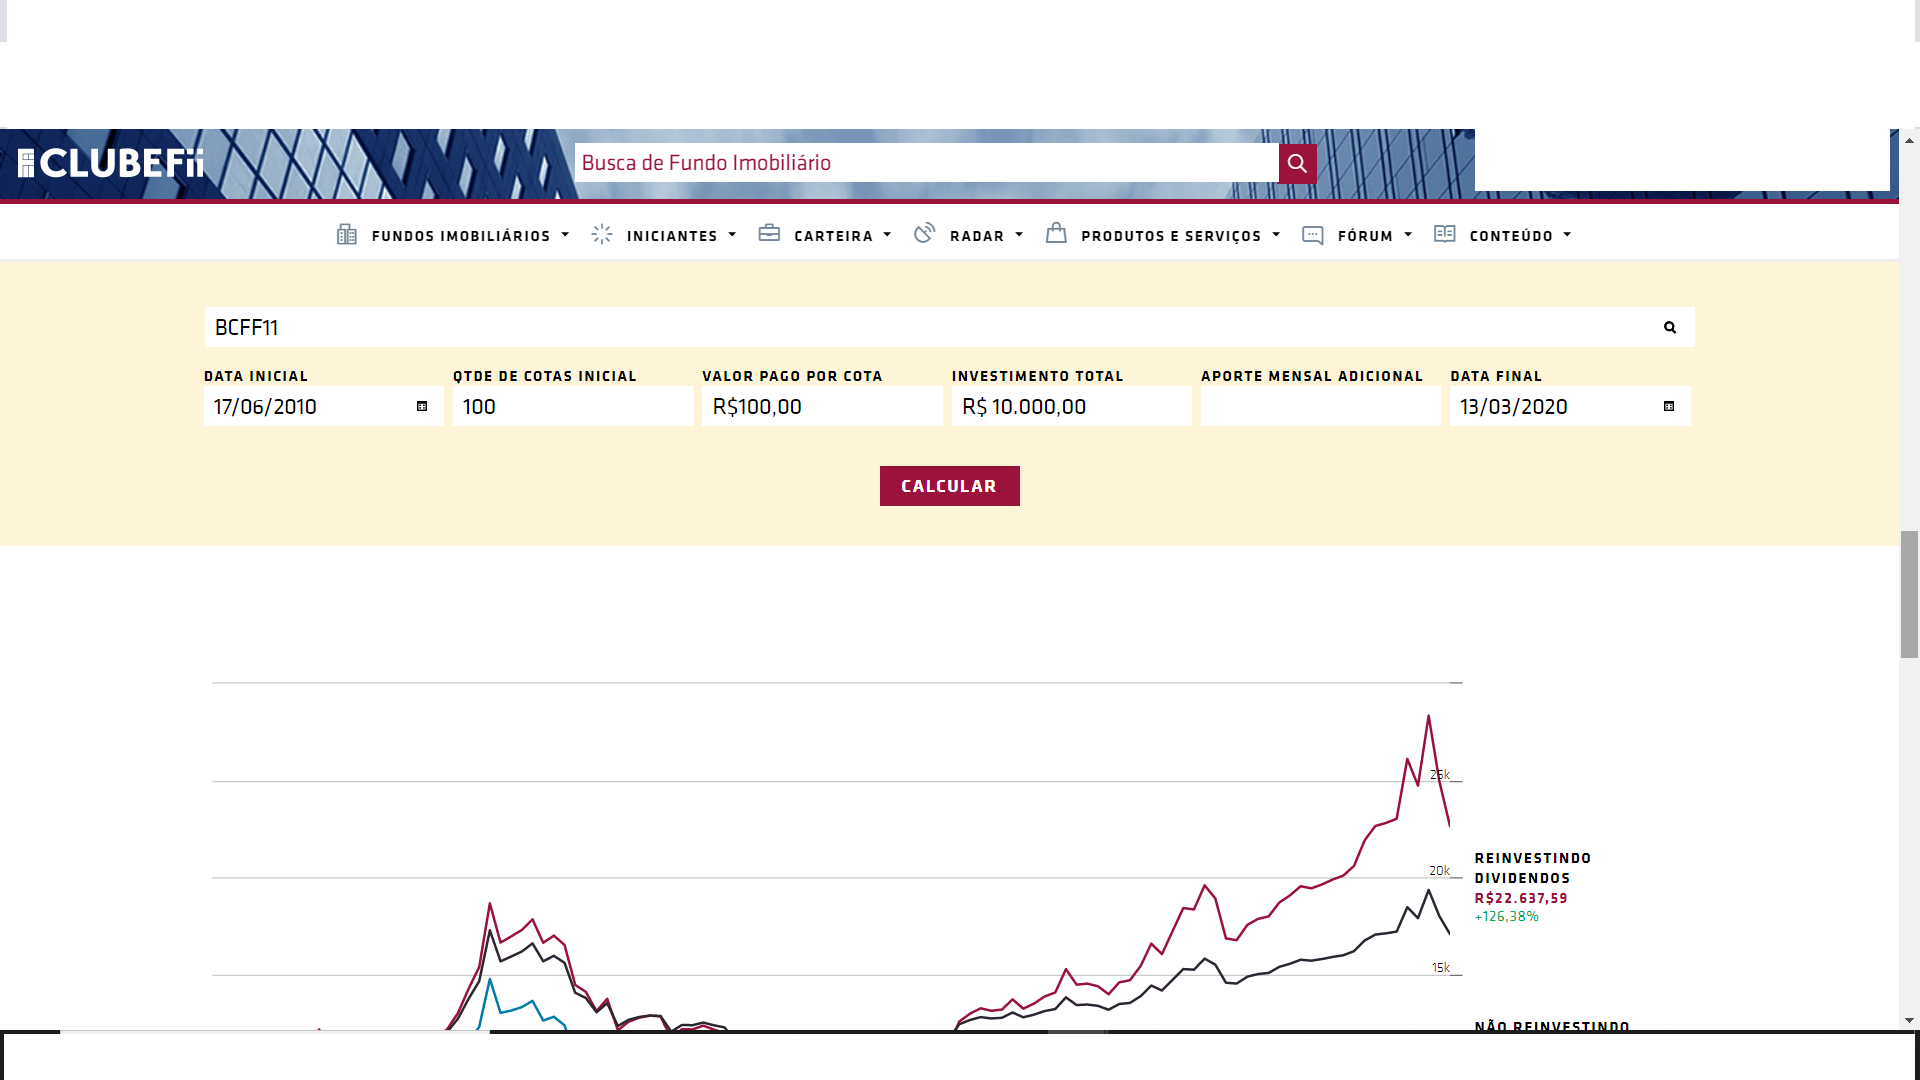
Task: Click the Iniciantes sparkle icon
Action: [x=602, y=234]
